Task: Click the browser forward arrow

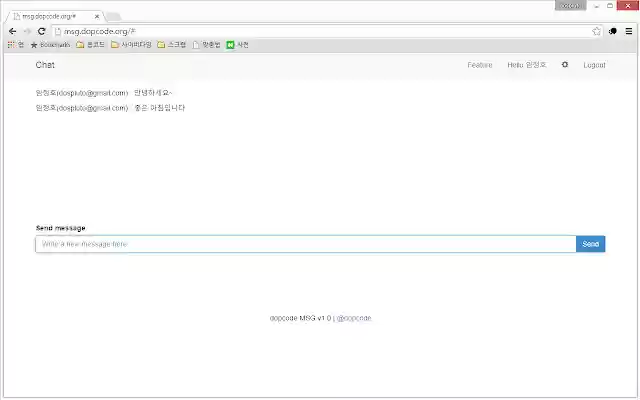Action: coord(27,31)
